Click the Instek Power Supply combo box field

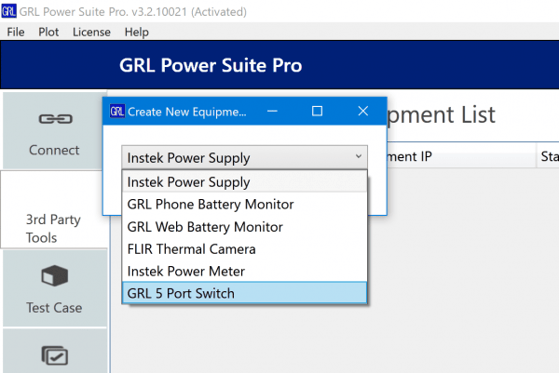click(244, 157)
